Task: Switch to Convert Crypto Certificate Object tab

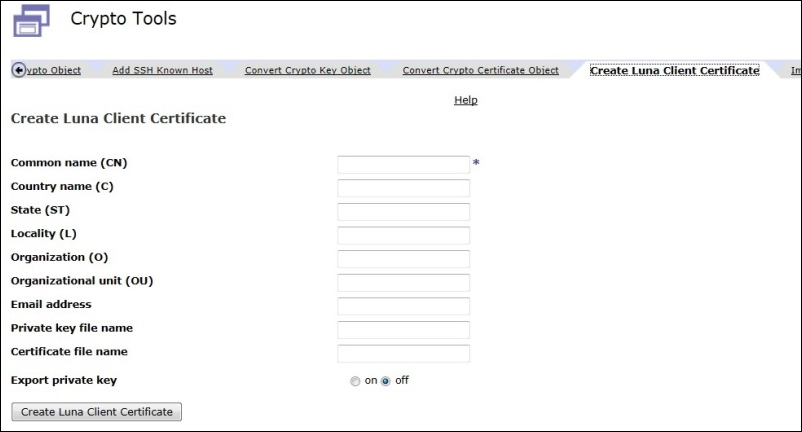Action: tap(480, 70)
